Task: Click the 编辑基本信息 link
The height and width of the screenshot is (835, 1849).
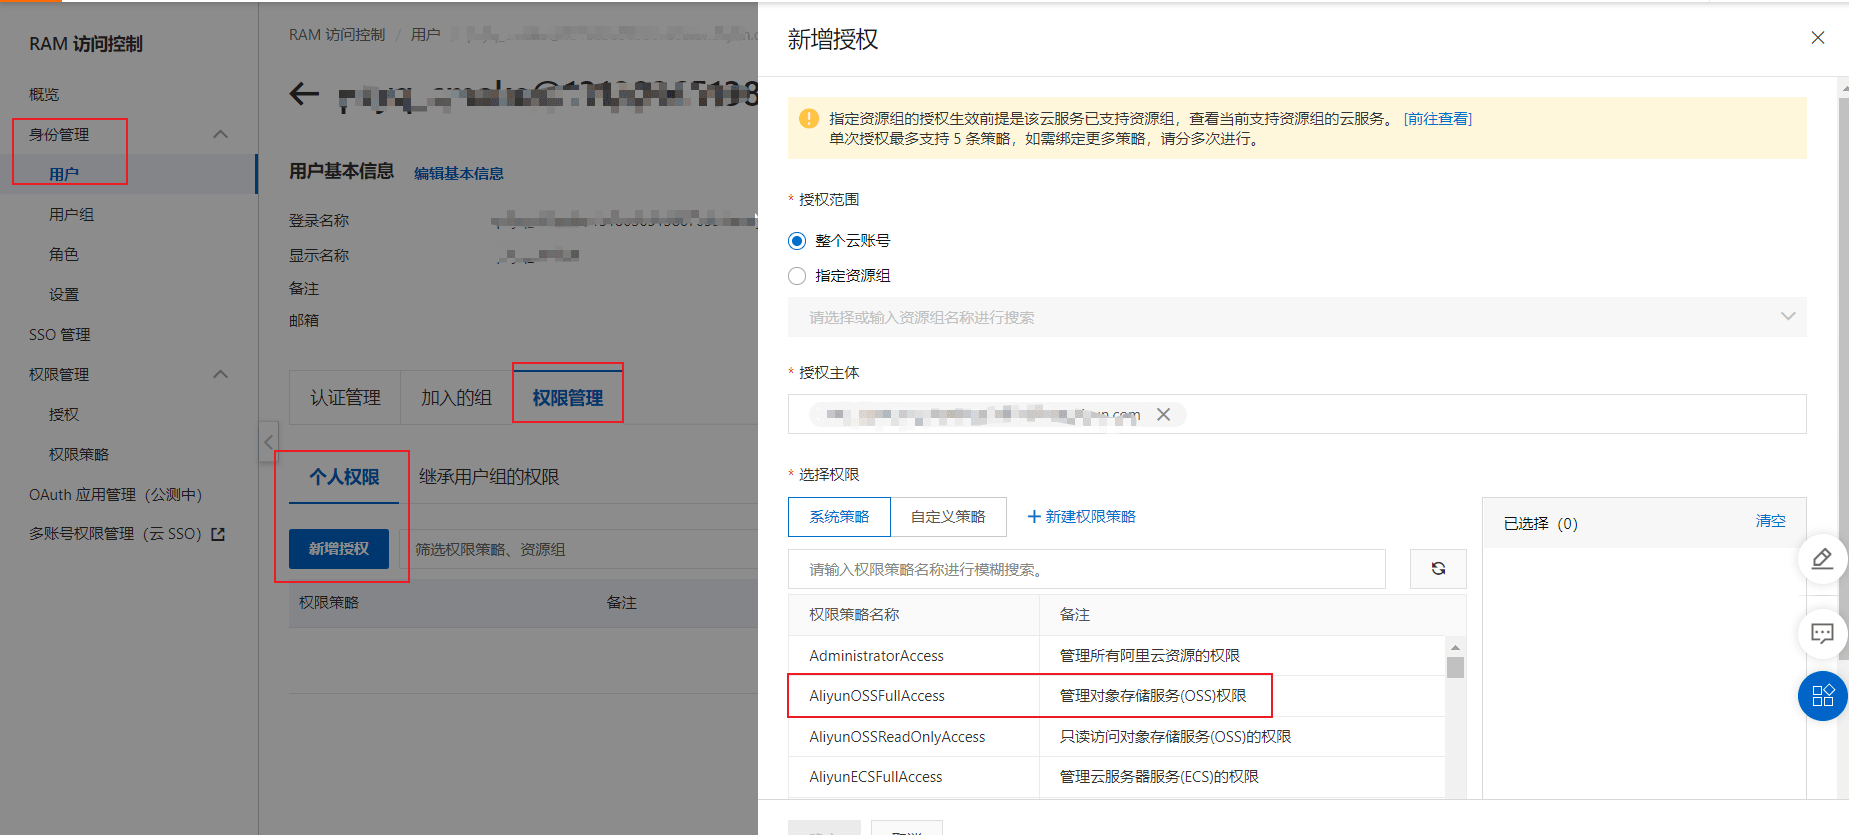Action: coord(459,173)
